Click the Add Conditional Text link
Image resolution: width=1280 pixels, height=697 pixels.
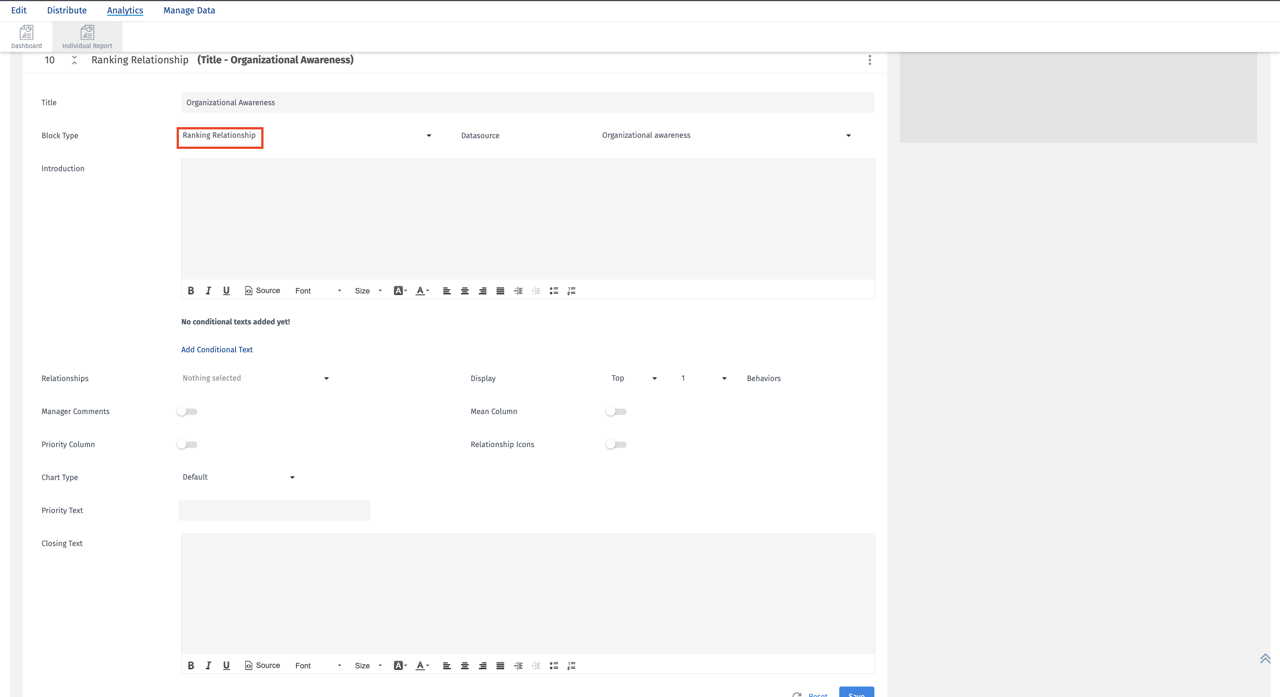(x=217, y=349)
